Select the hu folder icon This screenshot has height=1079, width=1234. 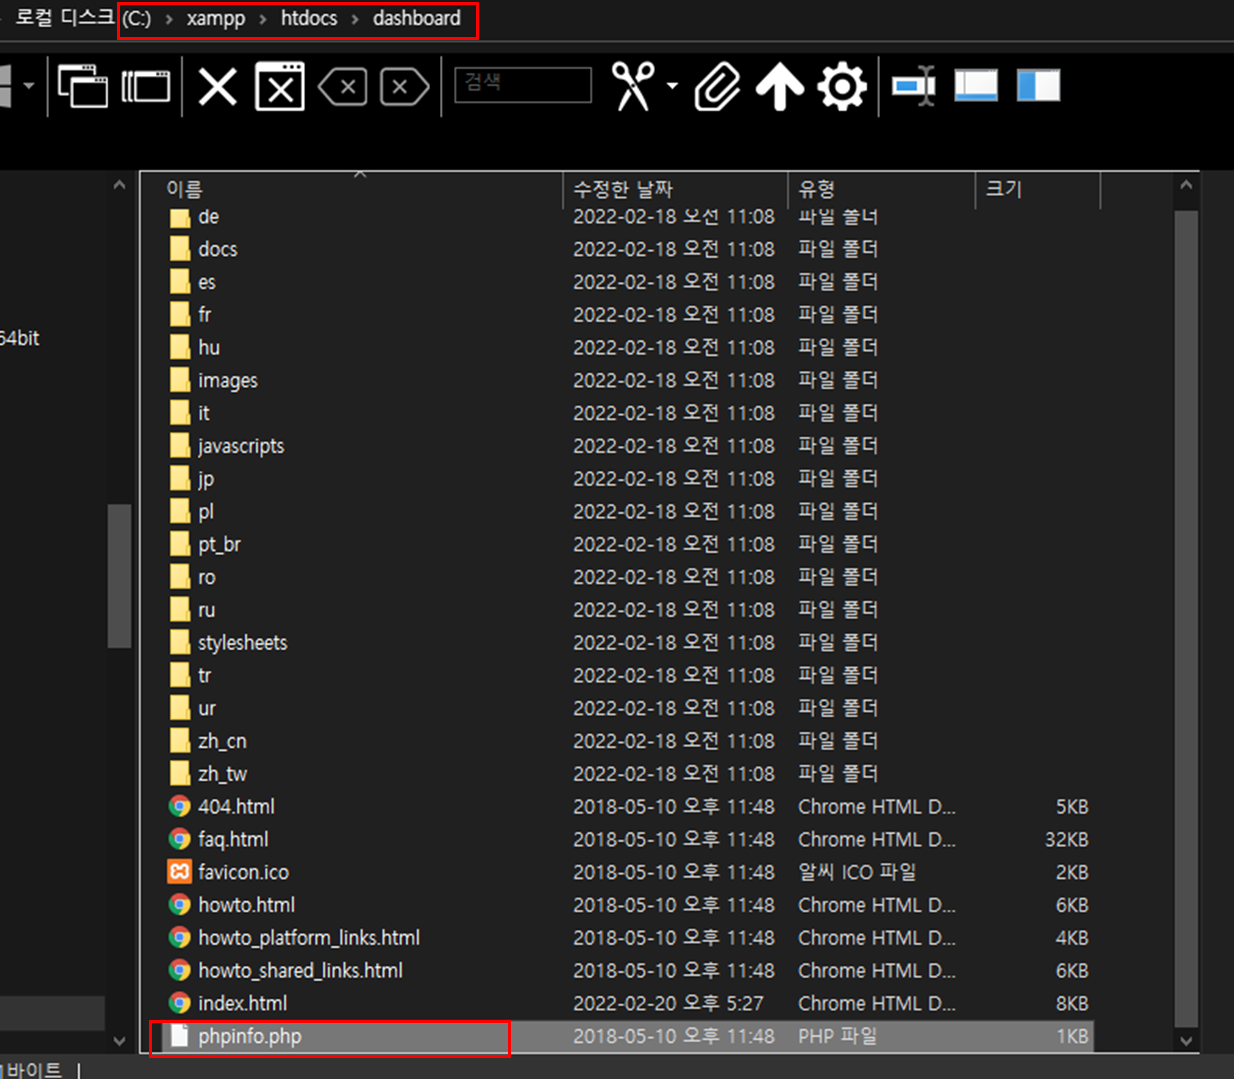180,347
